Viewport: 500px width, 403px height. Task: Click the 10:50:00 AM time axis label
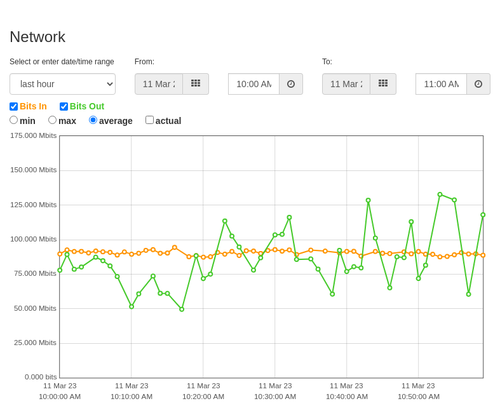coord(419,397)
